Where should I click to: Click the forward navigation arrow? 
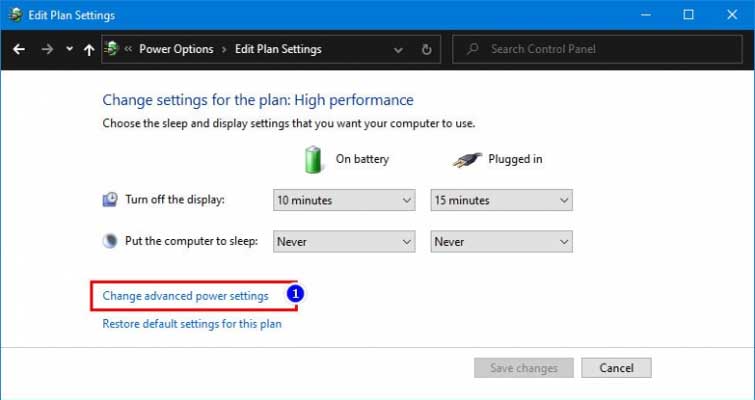point(47,49)
